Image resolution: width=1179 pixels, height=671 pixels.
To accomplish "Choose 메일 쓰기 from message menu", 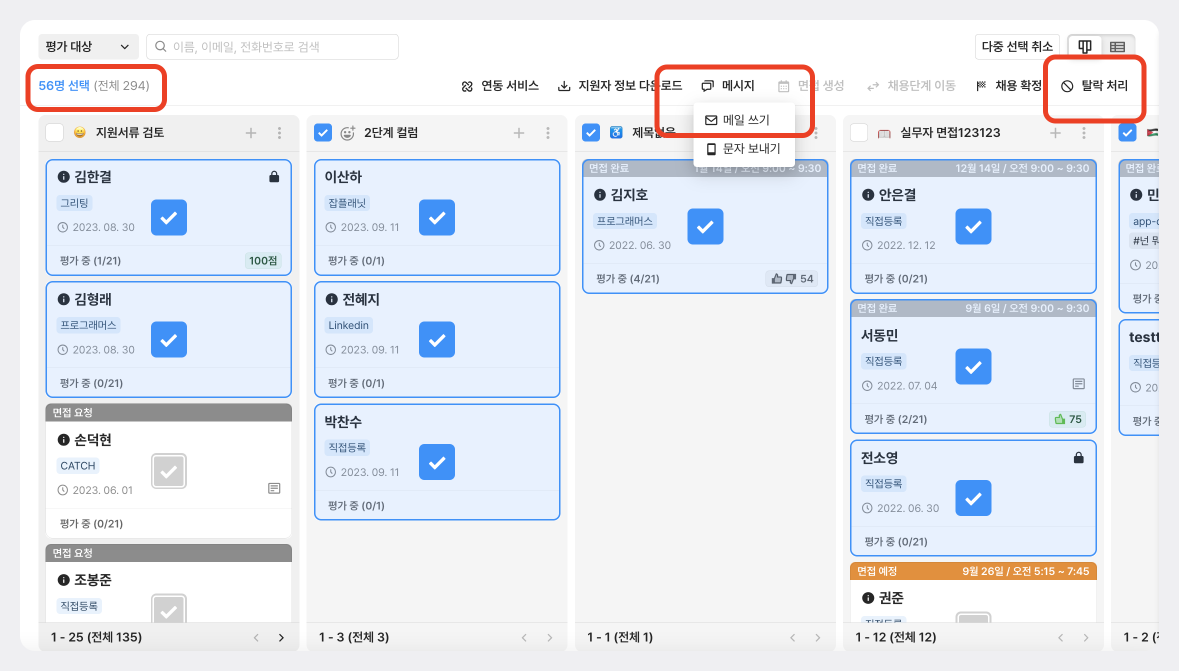I will pyautogui.click(x=744, y=120).
